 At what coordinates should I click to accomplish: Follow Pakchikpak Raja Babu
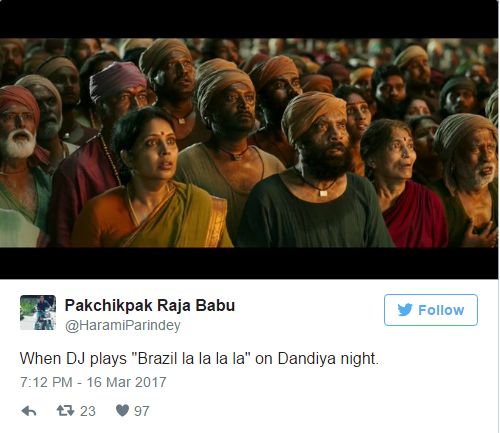point(431,310)
